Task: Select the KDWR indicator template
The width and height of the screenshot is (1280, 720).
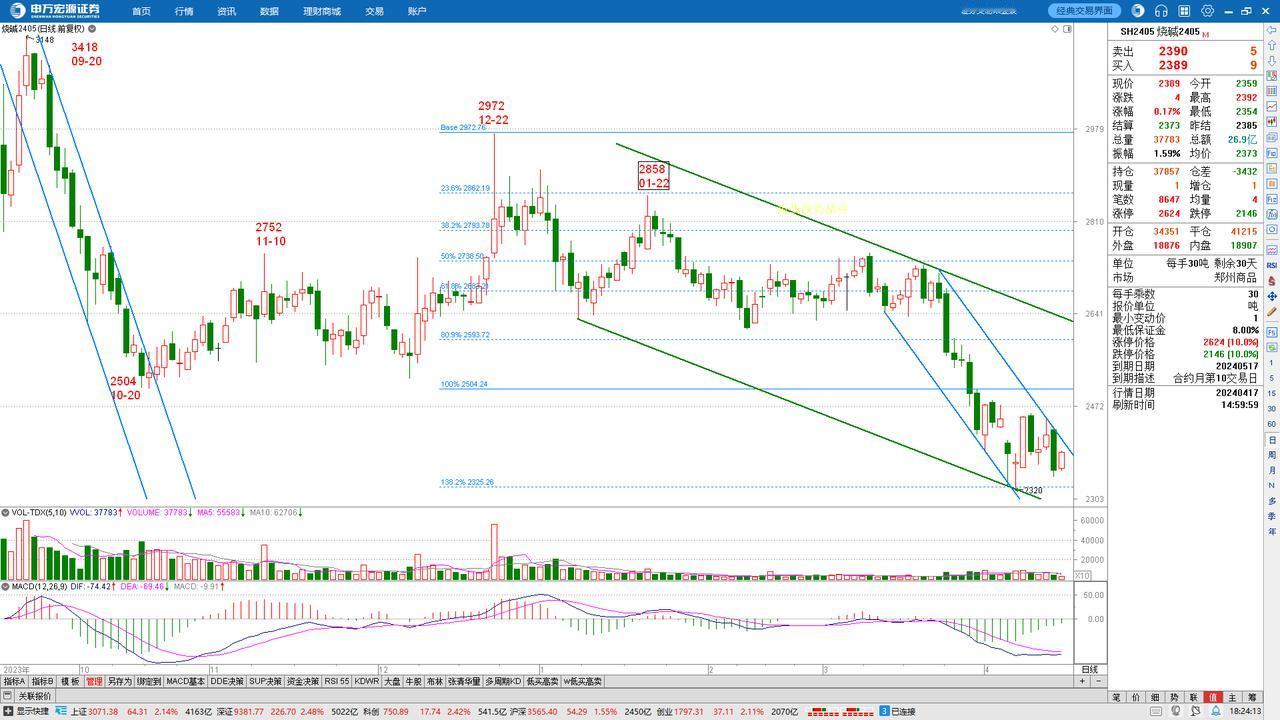Action: tap(367, 681)
